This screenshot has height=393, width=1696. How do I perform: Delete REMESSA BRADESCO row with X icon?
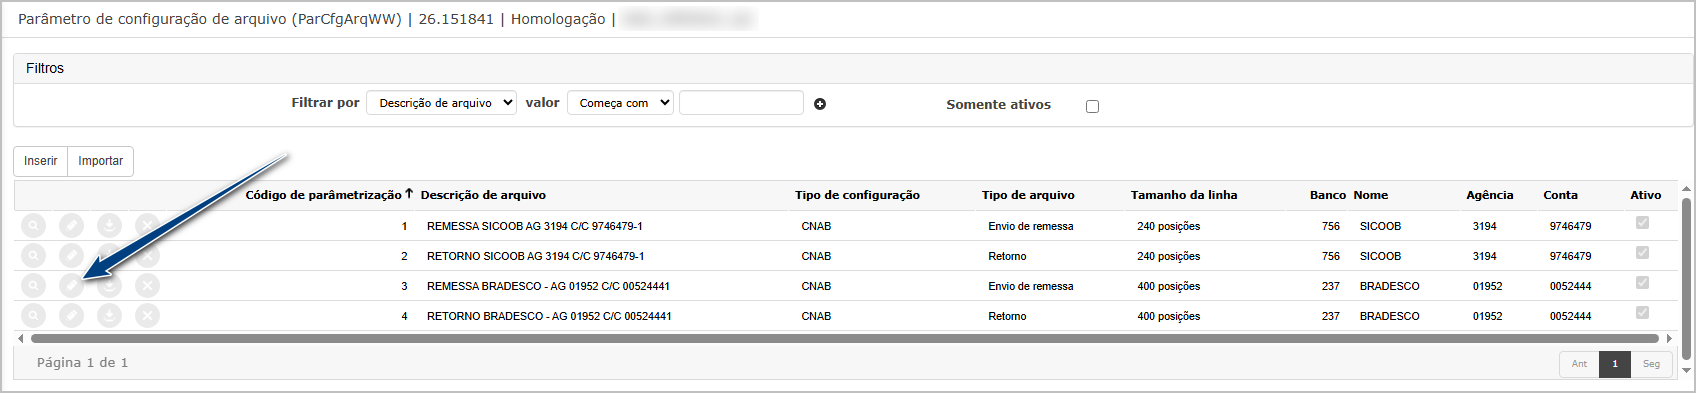(x=147, y=286)
